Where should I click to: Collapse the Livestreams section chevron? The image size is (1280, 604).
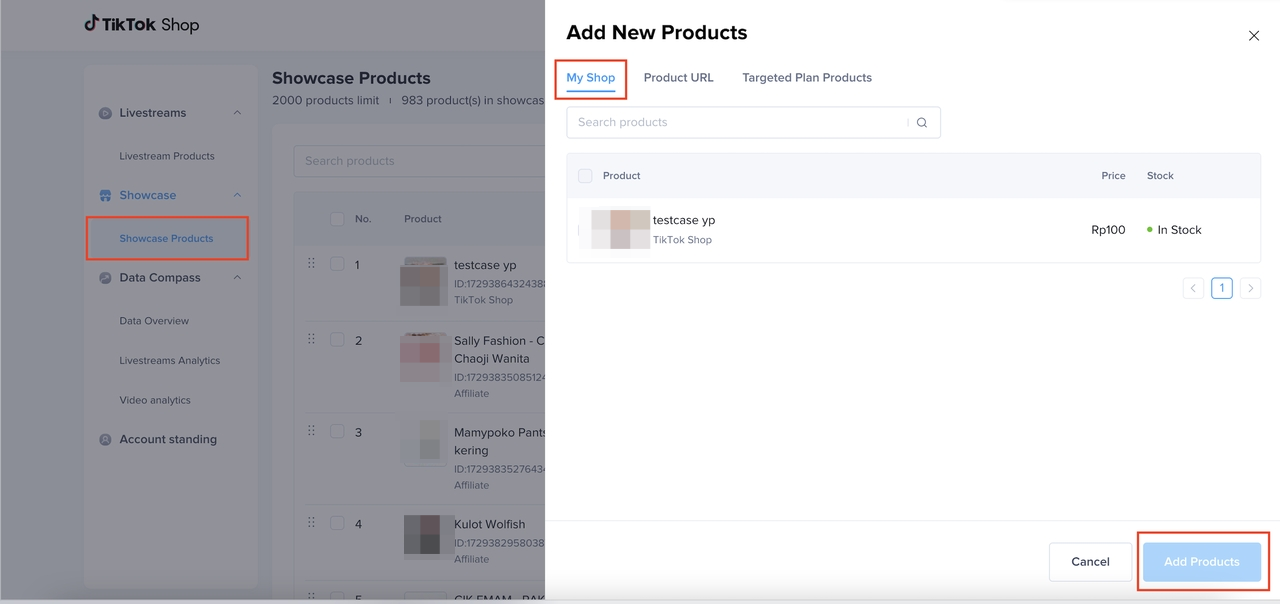click(x=237, y=113)
